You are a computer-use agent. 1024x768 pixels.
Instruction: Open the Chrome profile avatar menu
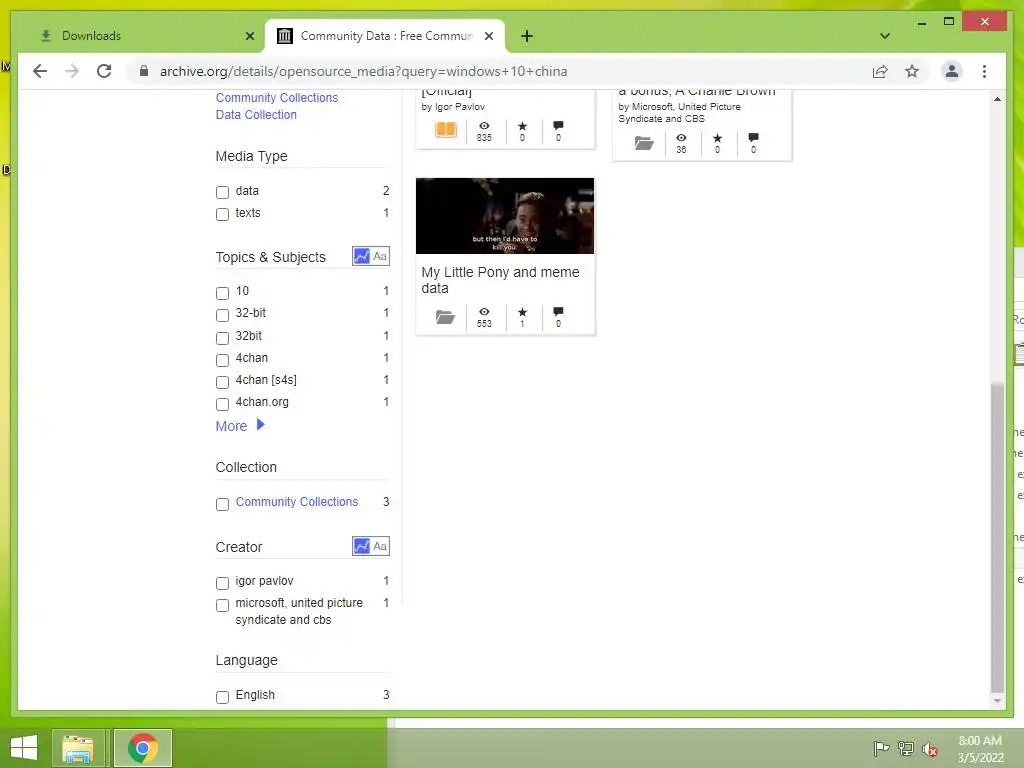click(x=952, y=71)
